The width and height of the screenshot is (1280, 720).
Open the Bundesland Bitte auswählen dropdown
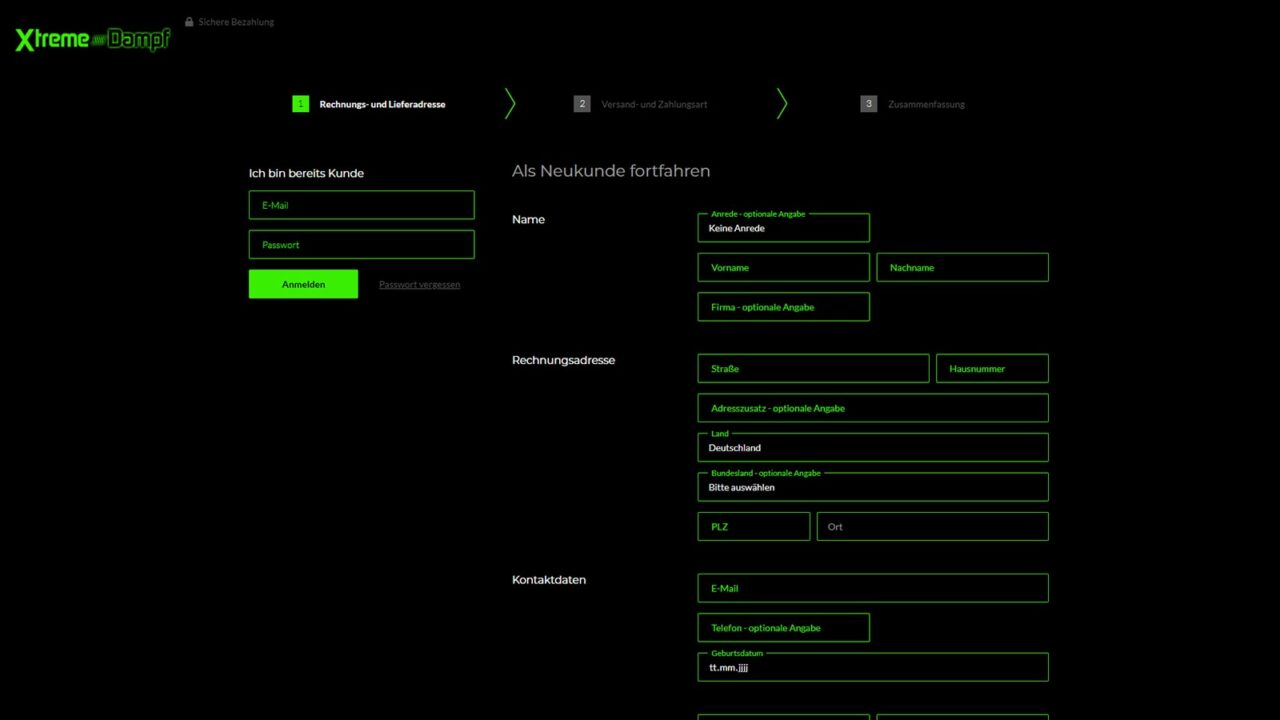pyautogui.click(x=872, y=487)
